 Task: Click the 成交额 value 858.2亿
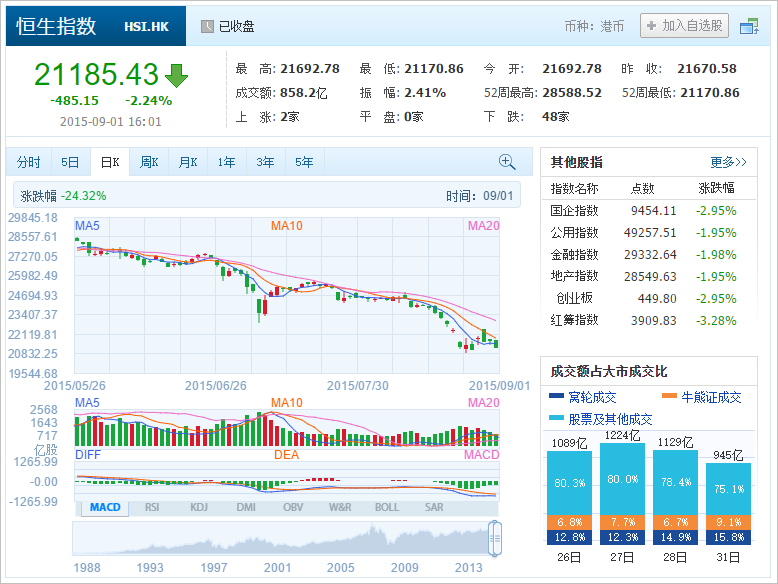tap(304, 93)
